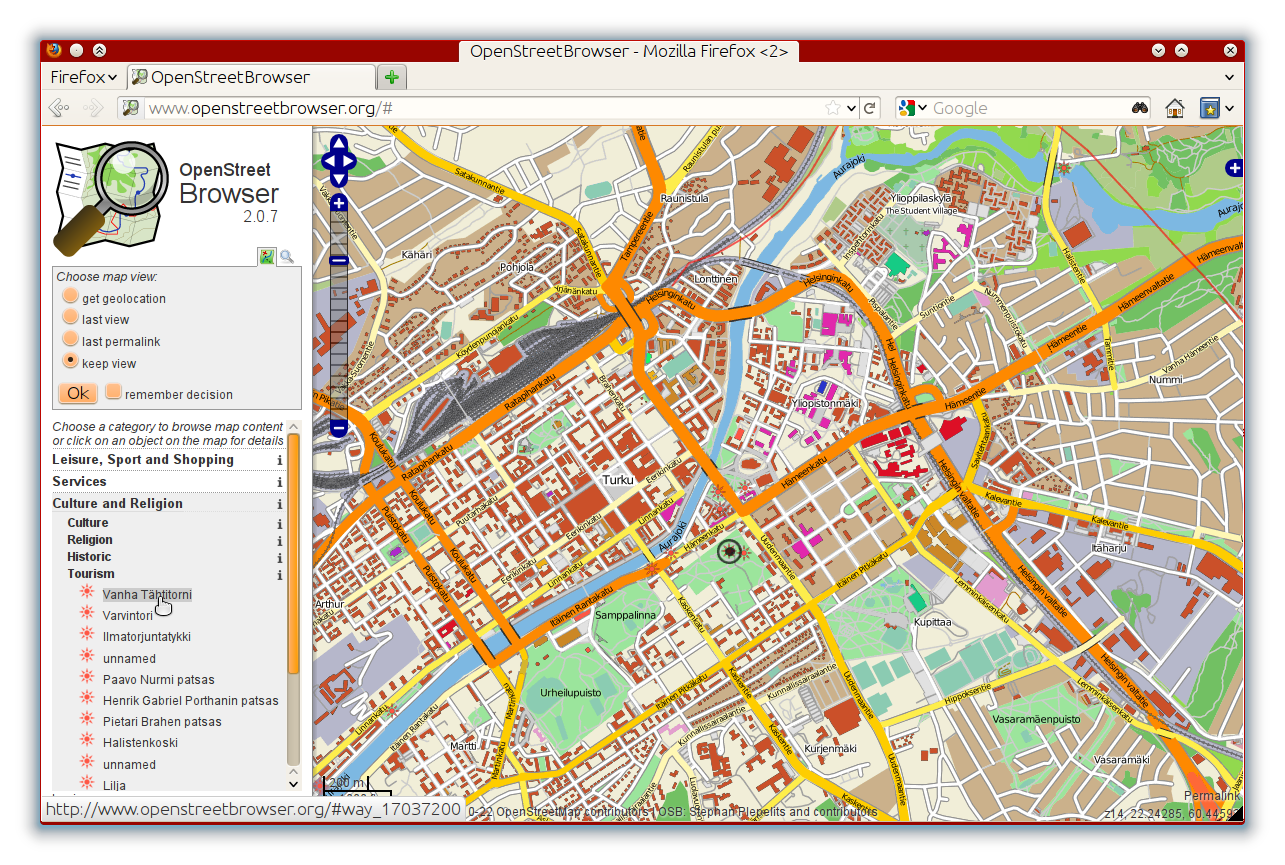The height and width of the screenshot is (865, 1285).
Task: Zoom in using the map plus button
Action: (338, 203)
